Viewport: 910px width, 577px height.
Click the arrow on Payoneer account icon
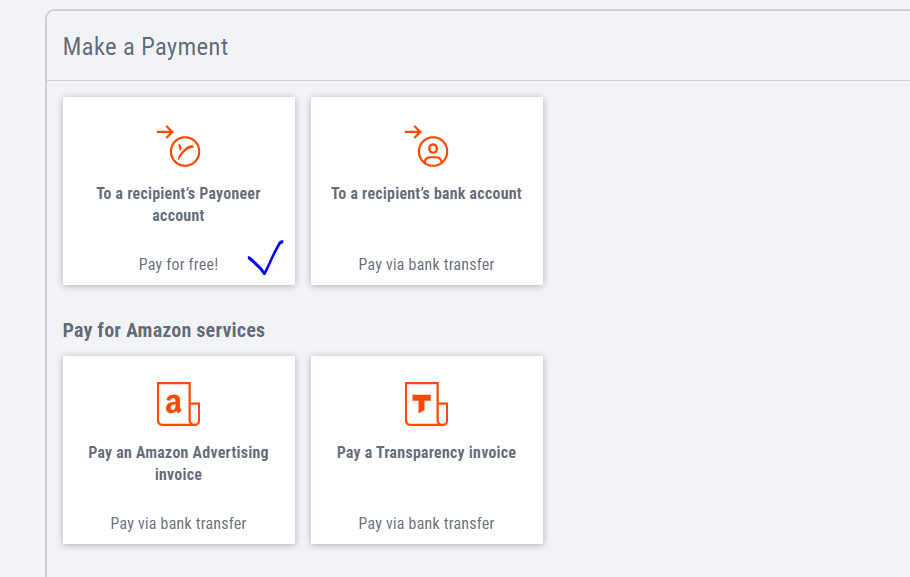click(165, 132)
